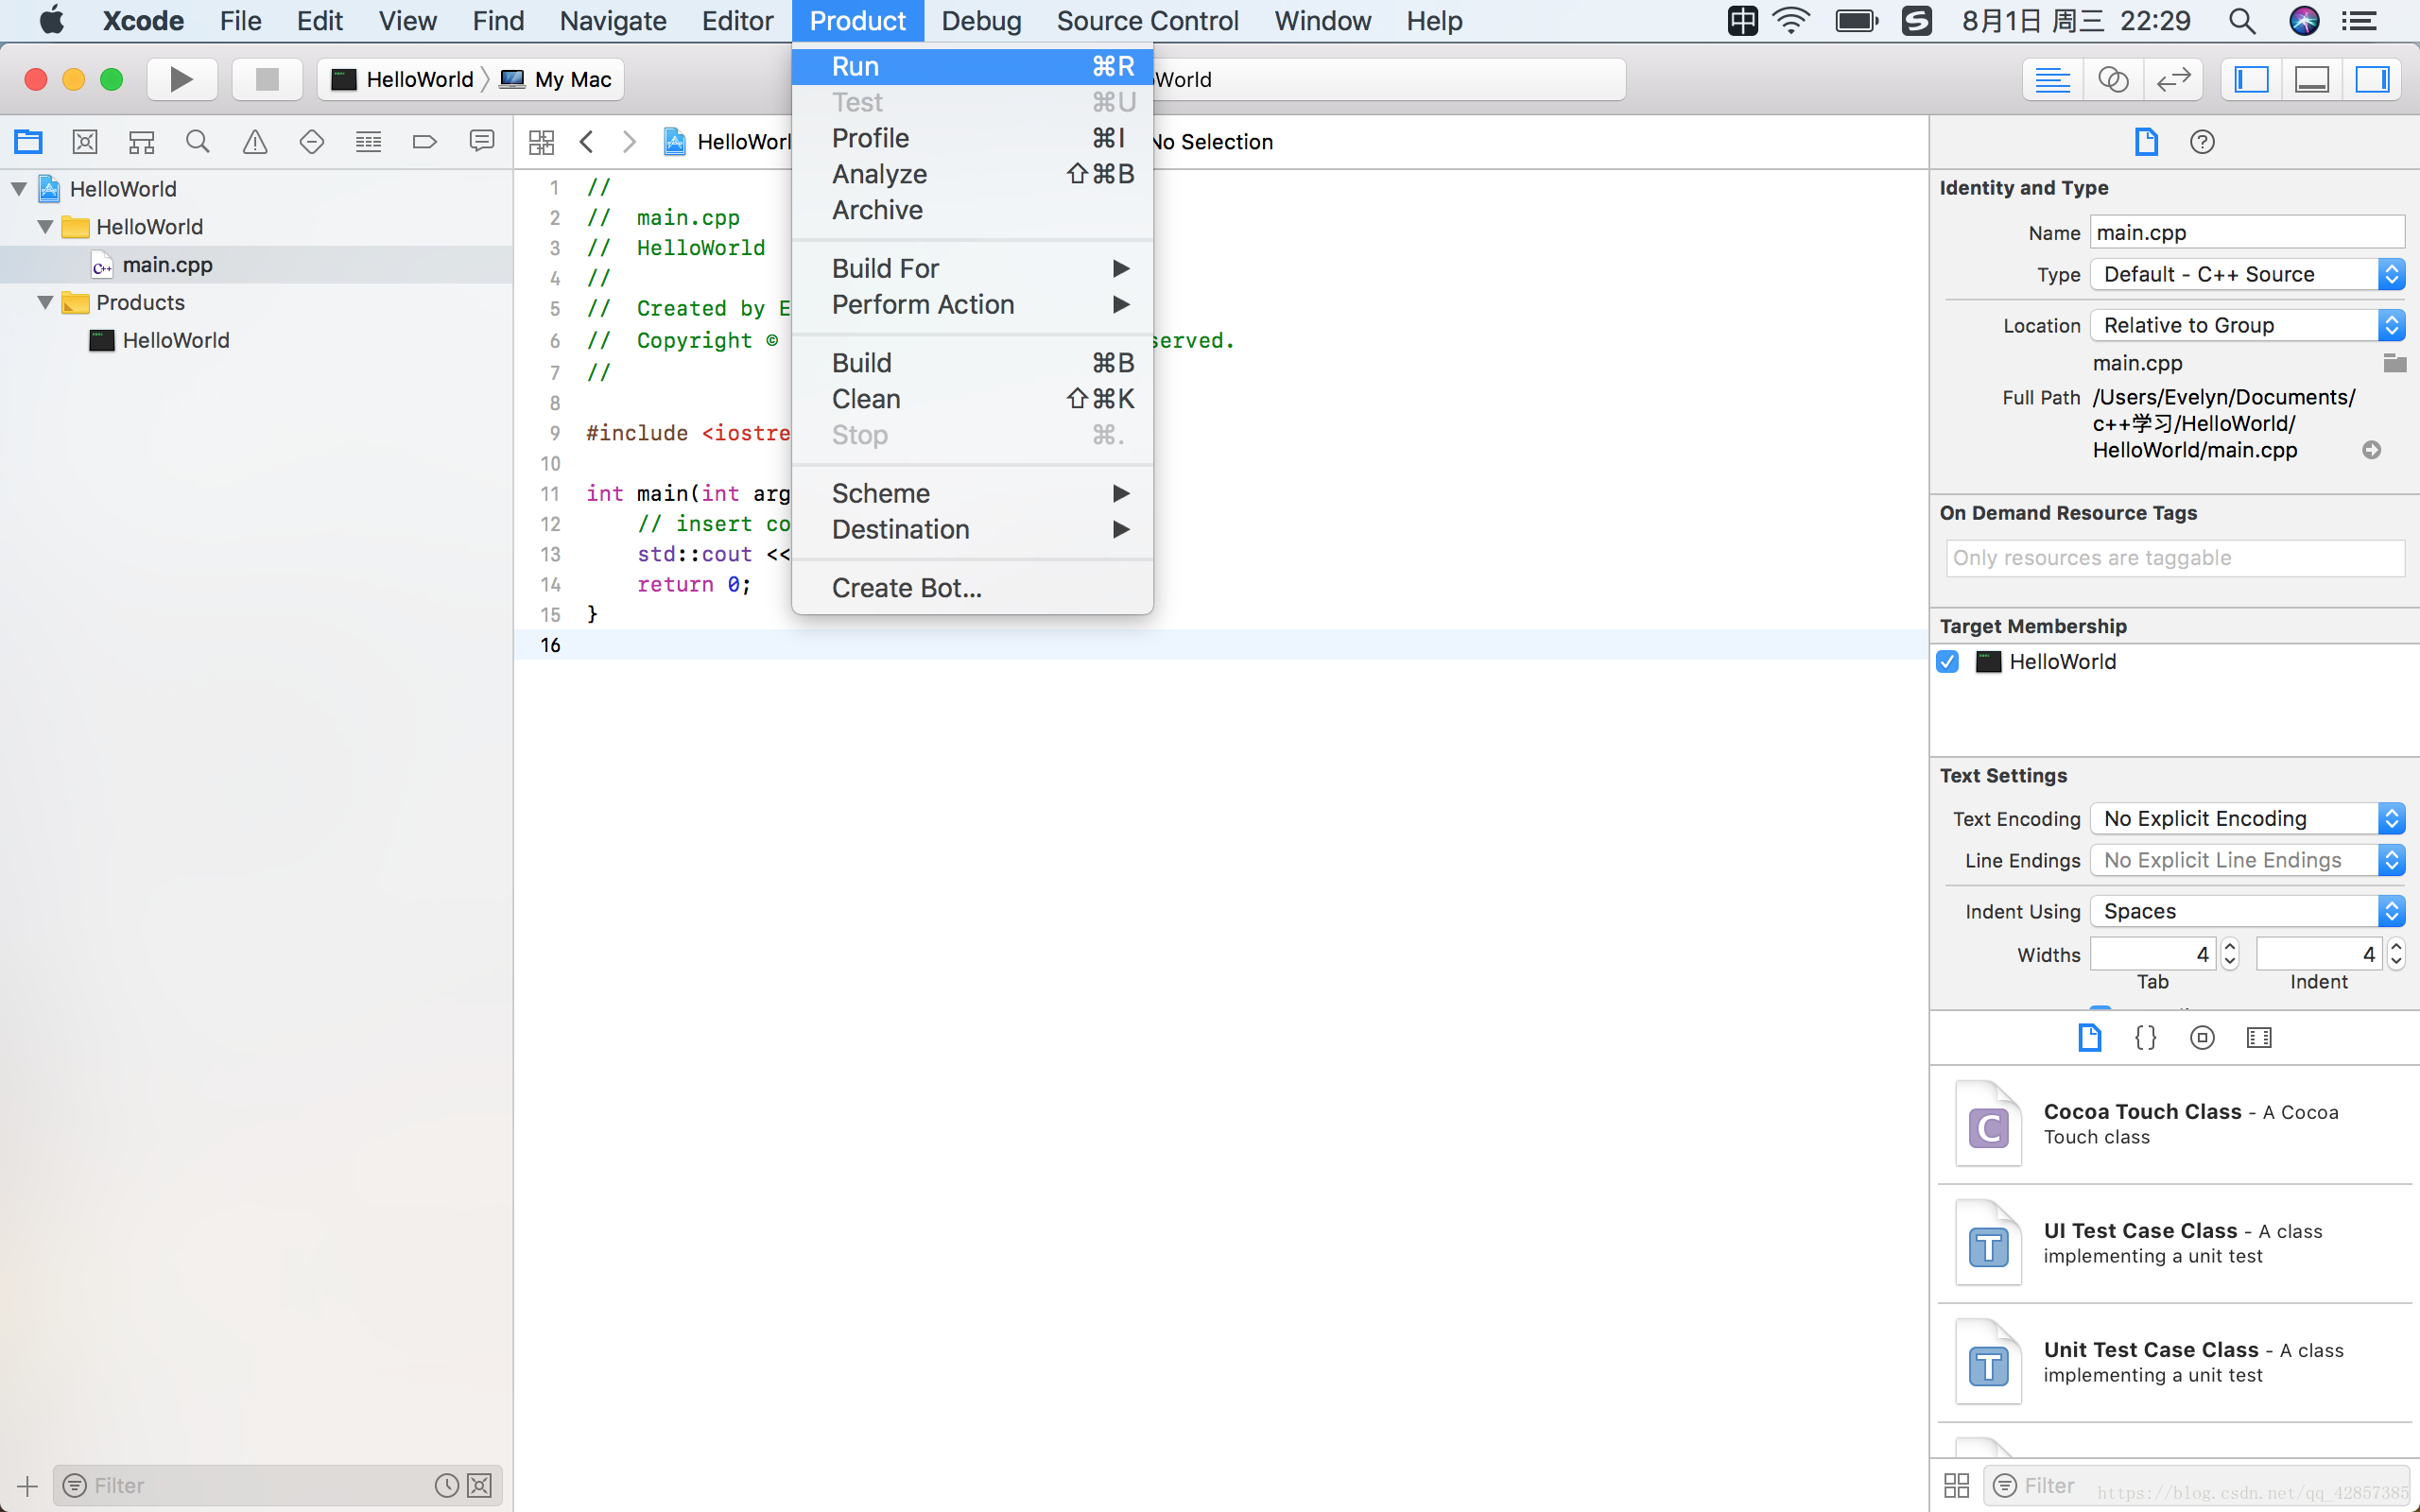Open Siri from the menu bar
Image resolution: width=2420 pixels, height=1512 pixels.
coord(2304,20)
